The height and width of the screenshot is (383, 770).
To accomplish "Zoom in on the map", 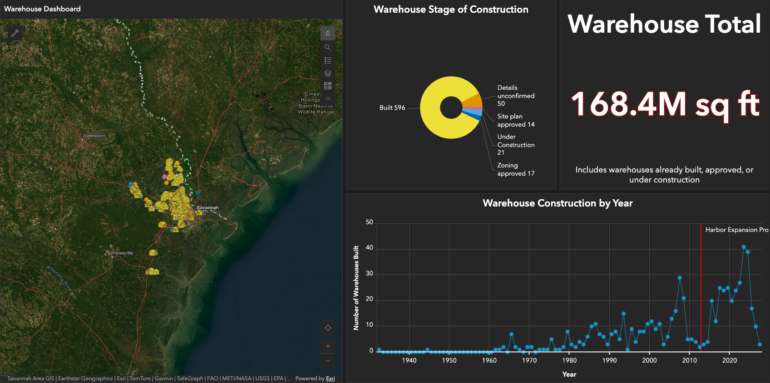I will pyautogui.click(x=328, y=346).
